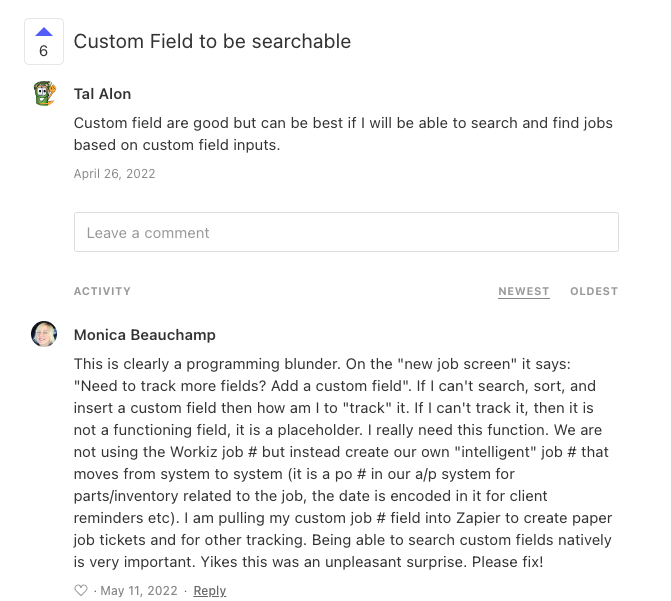Click the April 26, 2022 post date
This screenshot has height=601, width=671.
[x=114, y=173]
